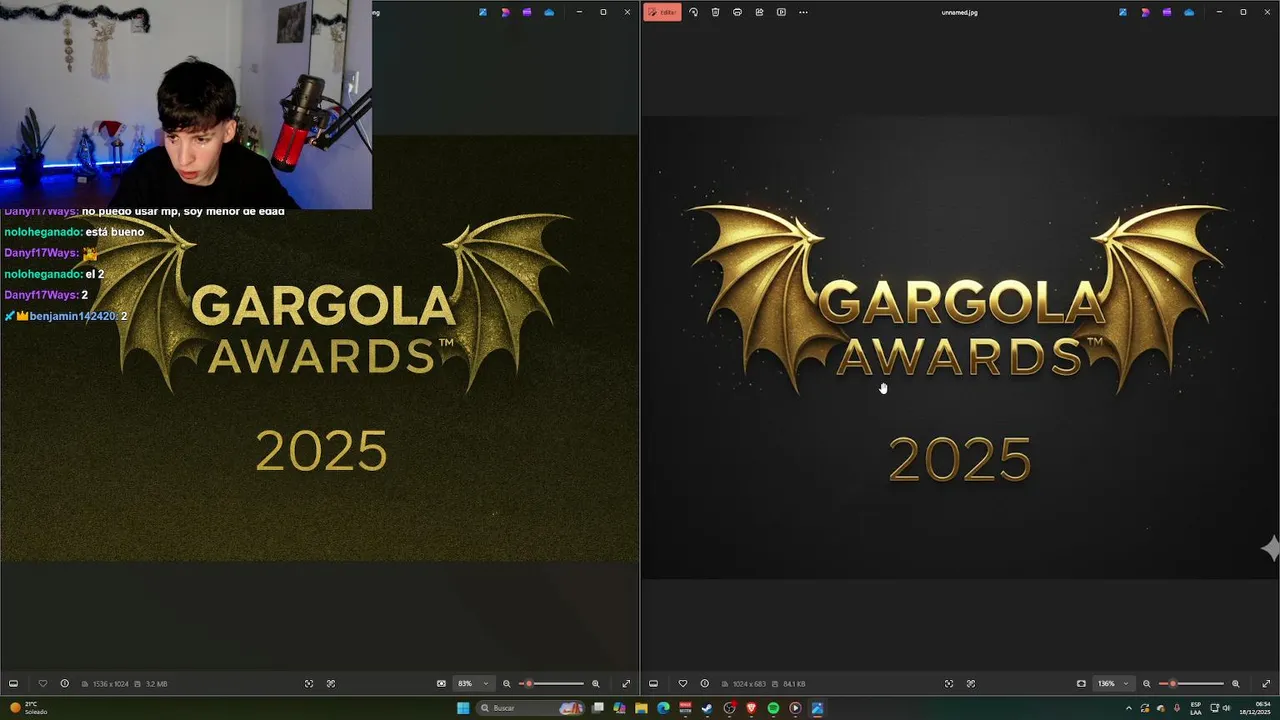Screen dimensions: 1280x720
Task: Click 1024 x 683 dimensions text
Action: tap(748, 684)
